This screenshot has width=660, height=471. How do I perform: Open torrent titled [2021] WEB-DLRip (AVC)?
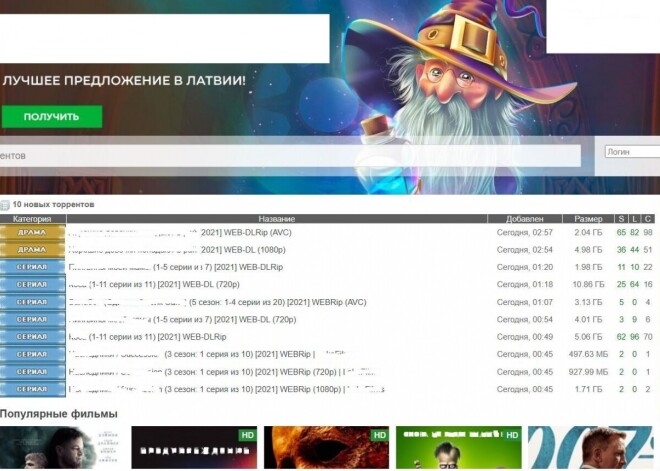[x=180, y=232]
